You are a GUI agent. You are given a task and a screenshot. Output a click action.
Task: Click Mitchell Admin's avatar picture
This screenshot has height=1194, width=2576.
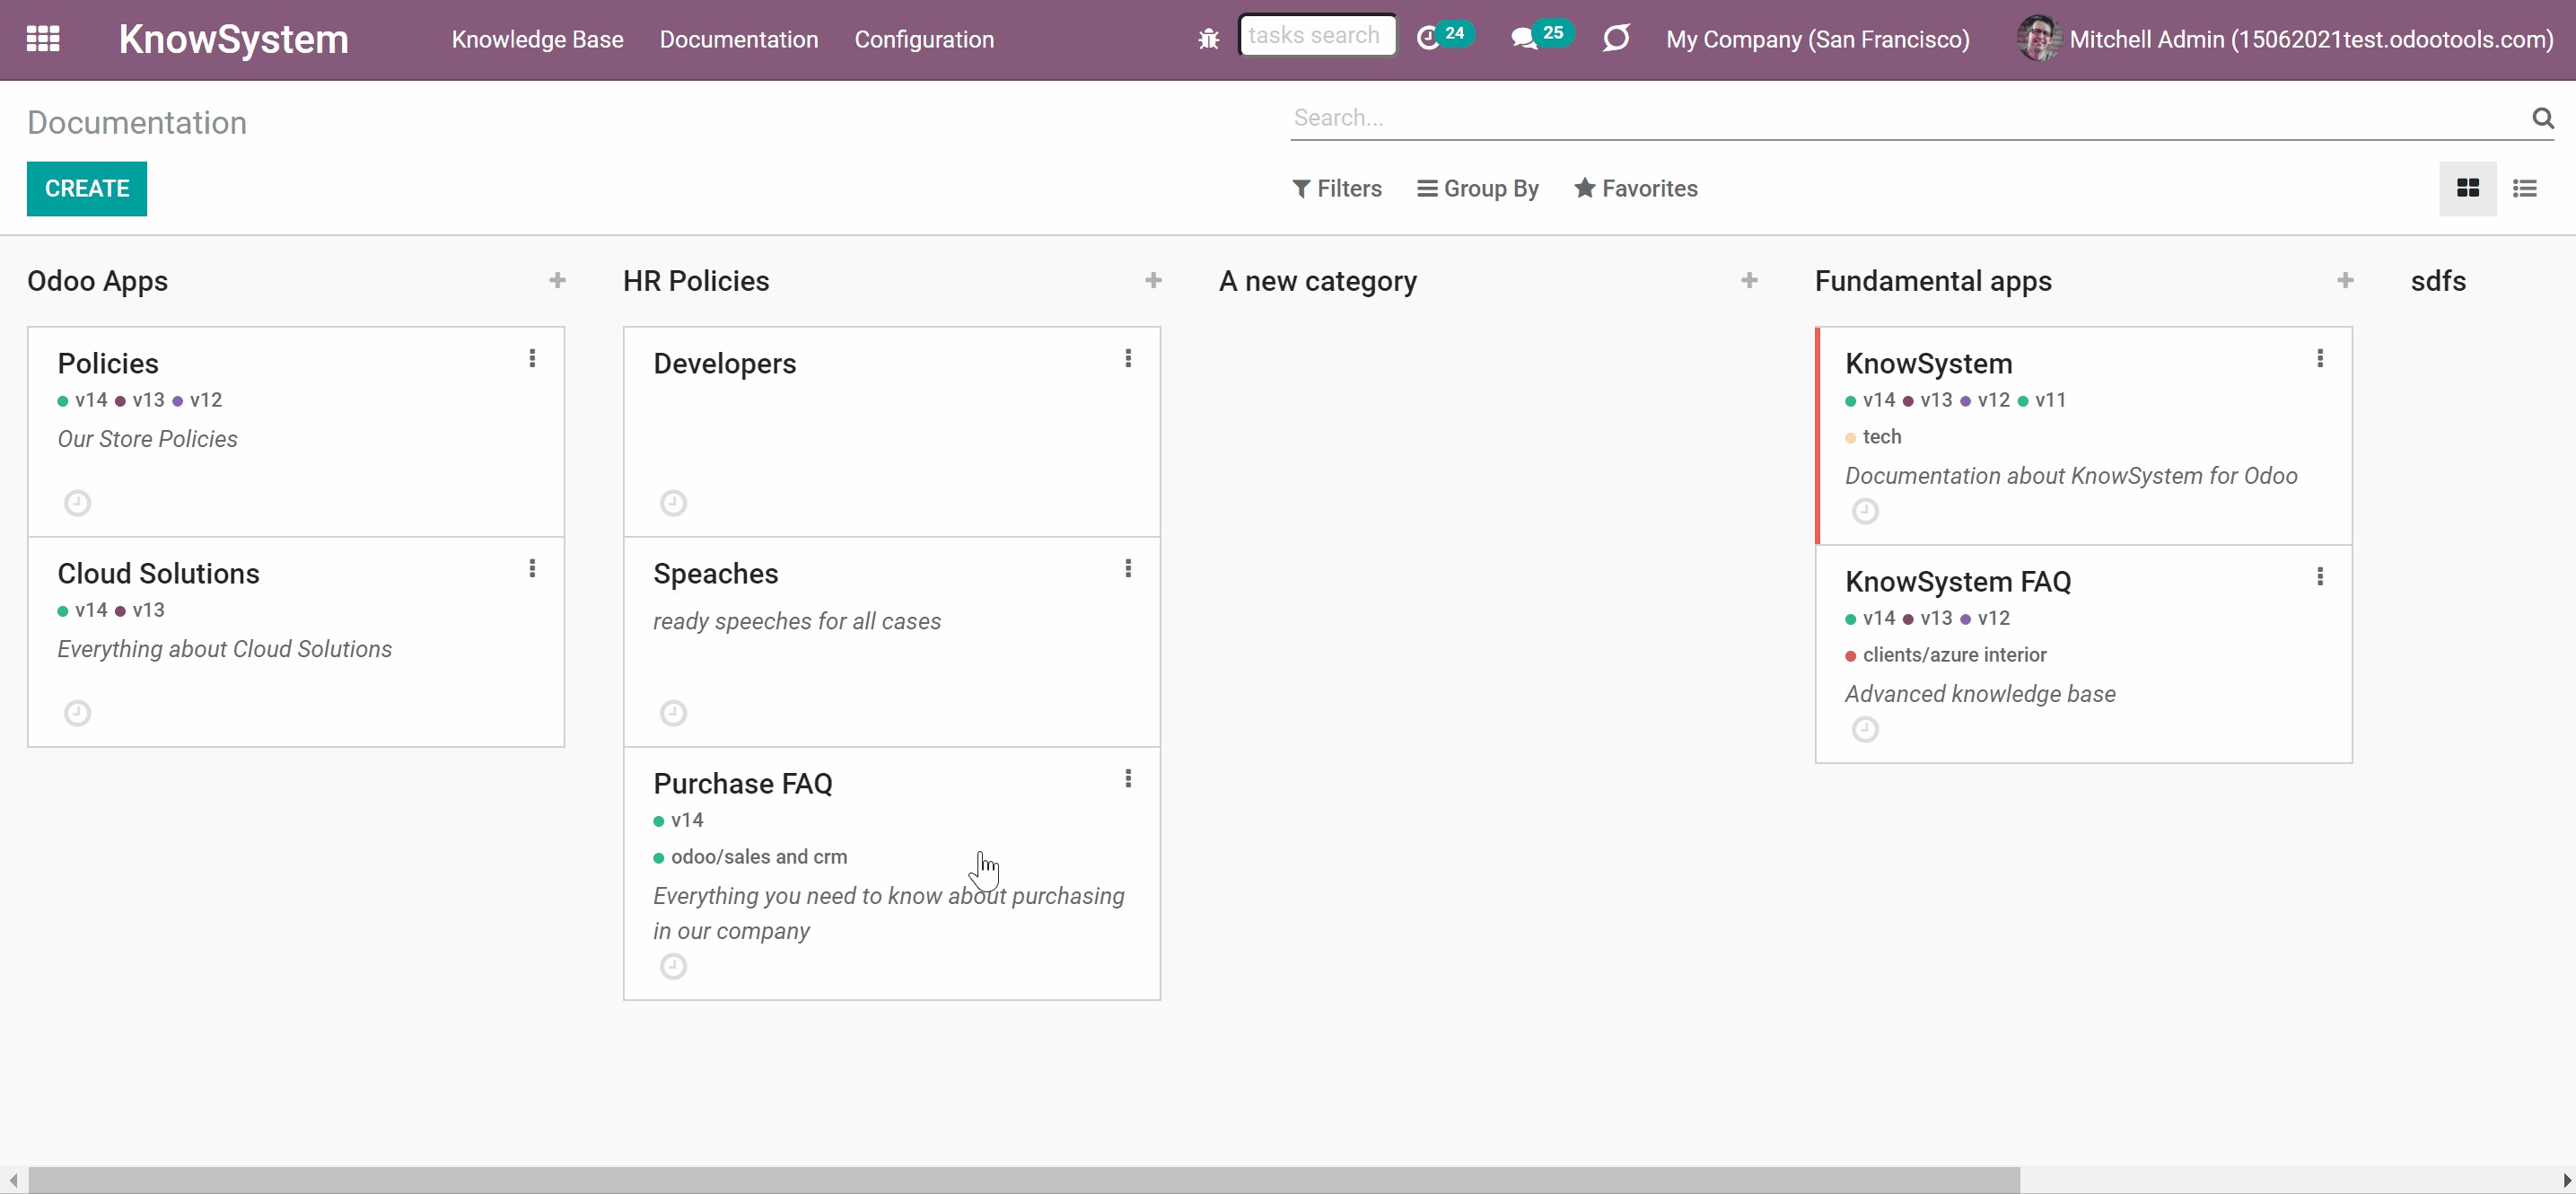[2039, 39]
